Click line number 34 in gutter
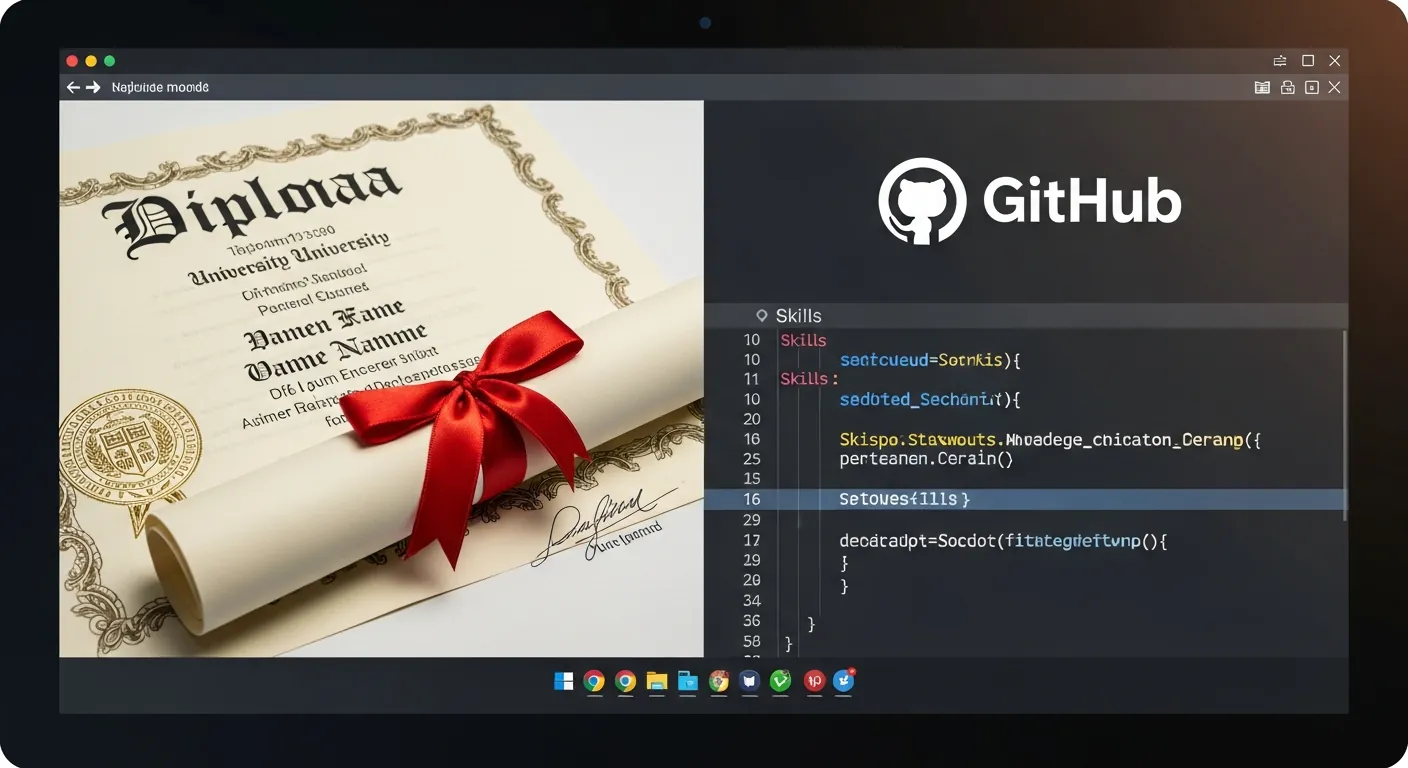This screenshot has width=1408, height=768. tap(752, 601)
